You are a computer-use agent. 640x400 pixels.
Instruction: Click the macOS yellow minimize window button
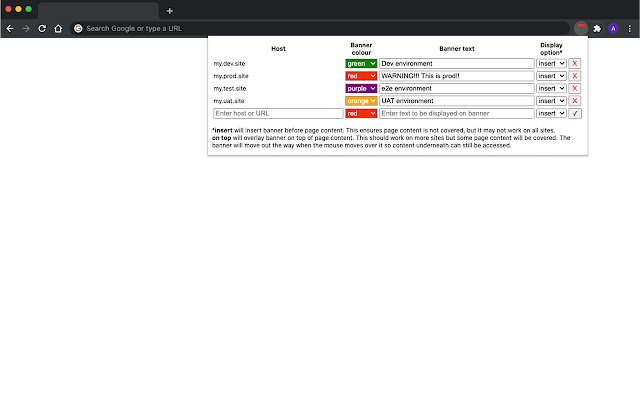[x=18, y=9]
